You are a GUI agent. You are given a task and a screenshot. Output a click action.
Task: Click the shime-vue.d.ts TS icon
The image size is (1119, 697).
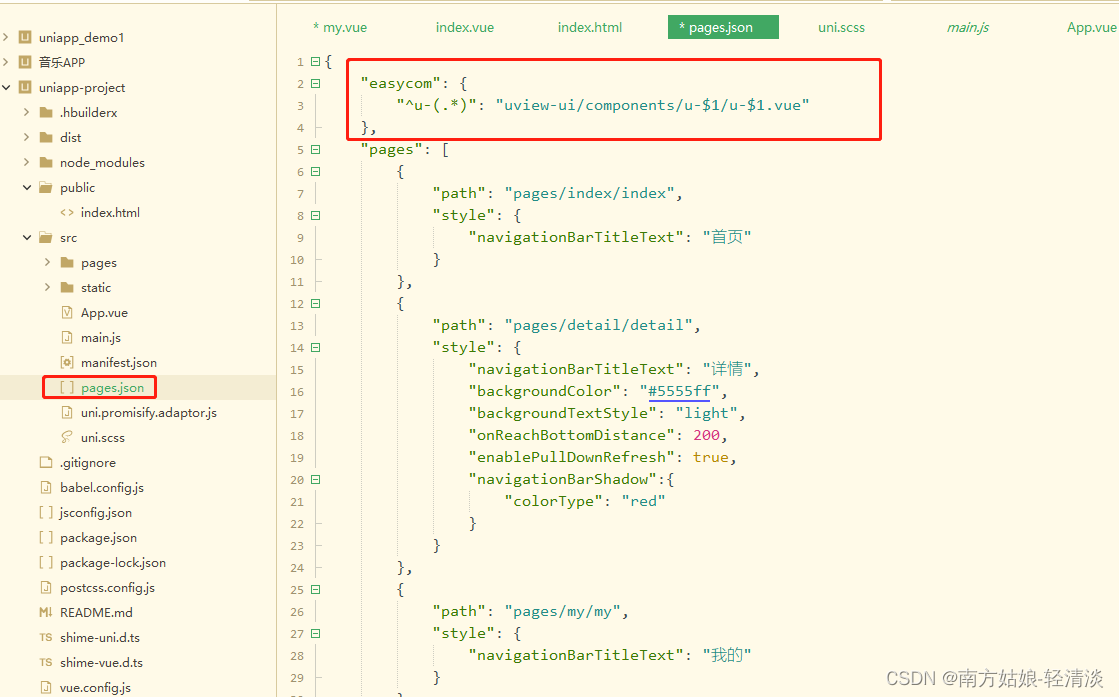pyautogui.click(x=46, y=662)
